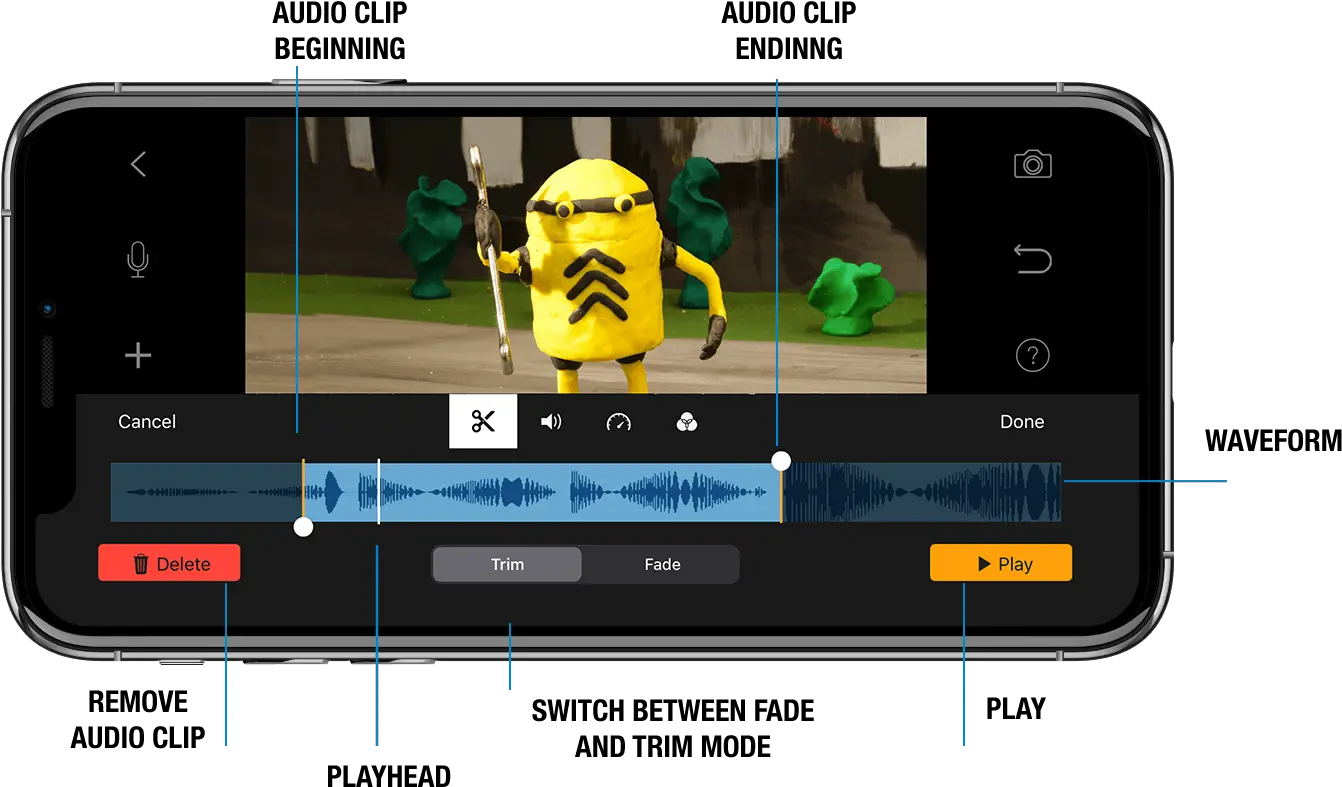The image size is (1342, 787).
Task: Tap the selected light-blue waveform region
Action: click(x=542, y=492)
